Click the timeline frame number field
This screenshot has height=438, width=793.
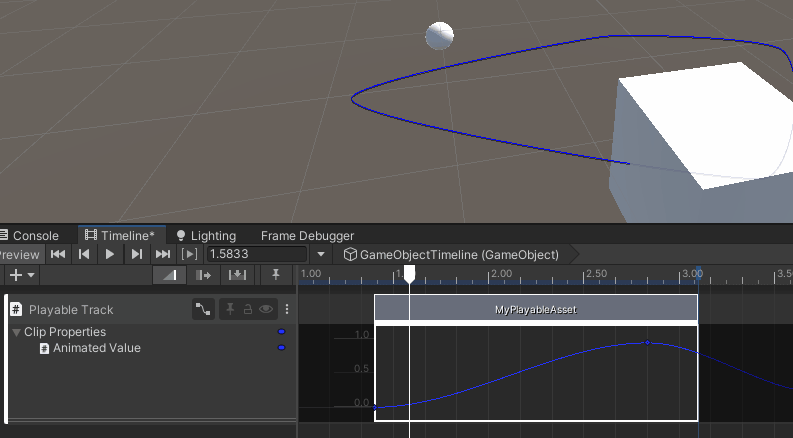(x=255, y=255)
